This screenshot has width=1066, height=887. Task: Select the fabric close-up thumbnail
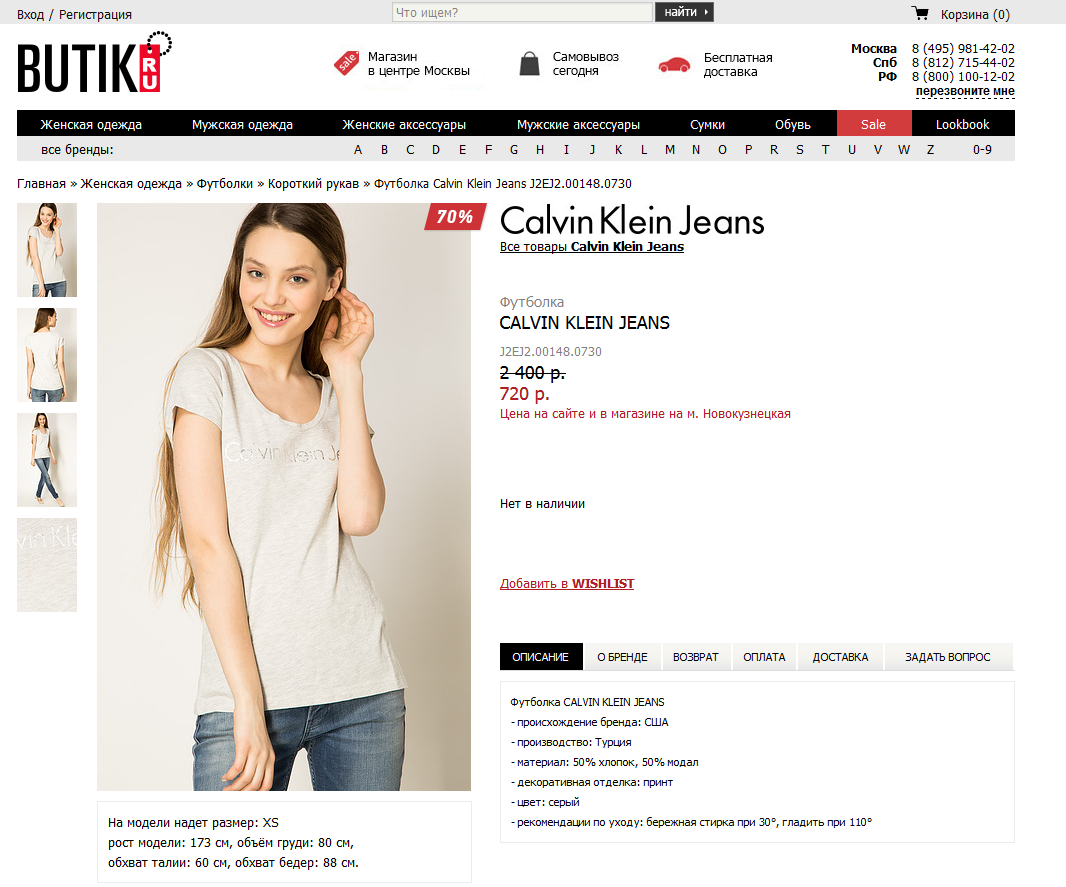(47, 565)
